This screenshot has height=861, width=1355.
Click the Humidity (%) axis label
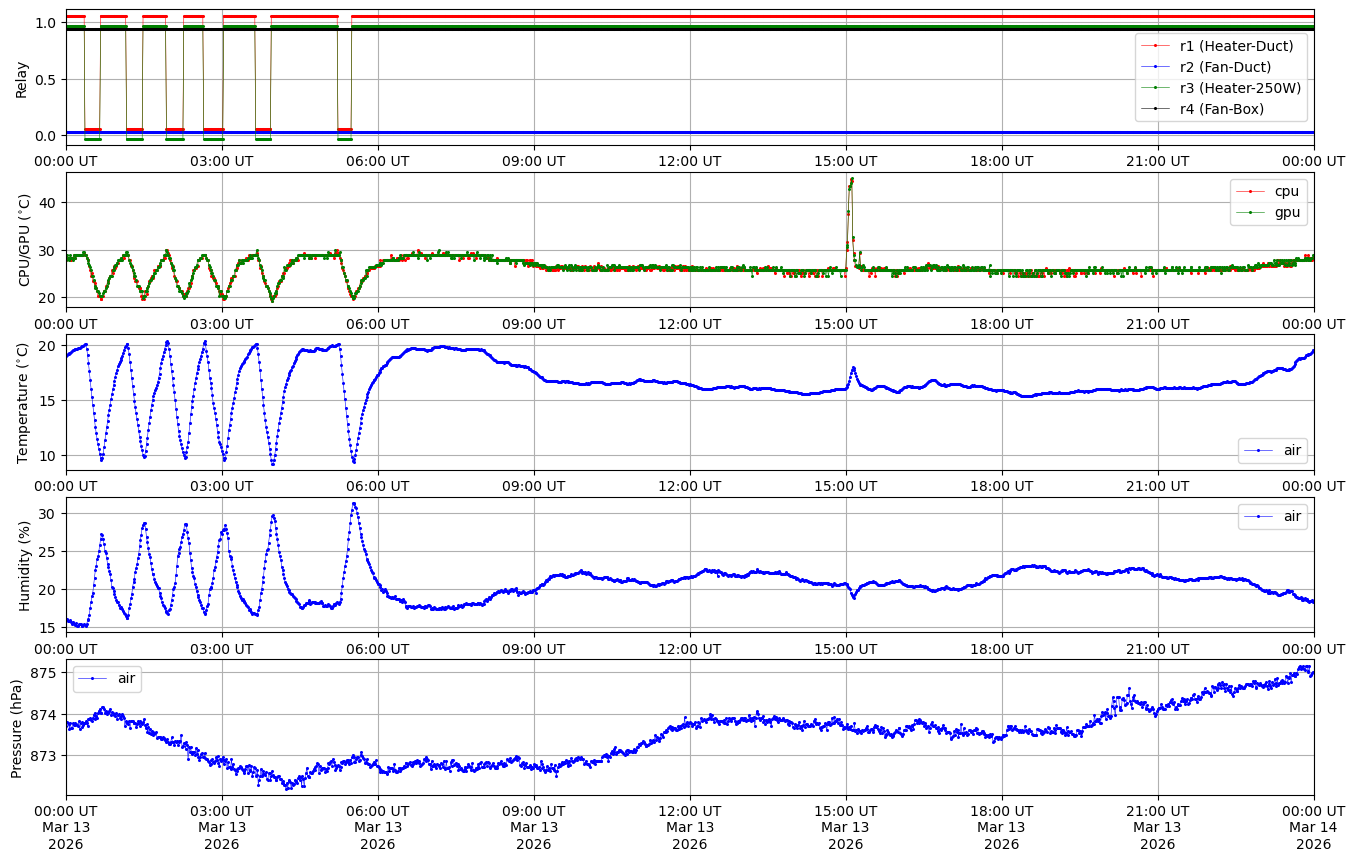[24, 565]
